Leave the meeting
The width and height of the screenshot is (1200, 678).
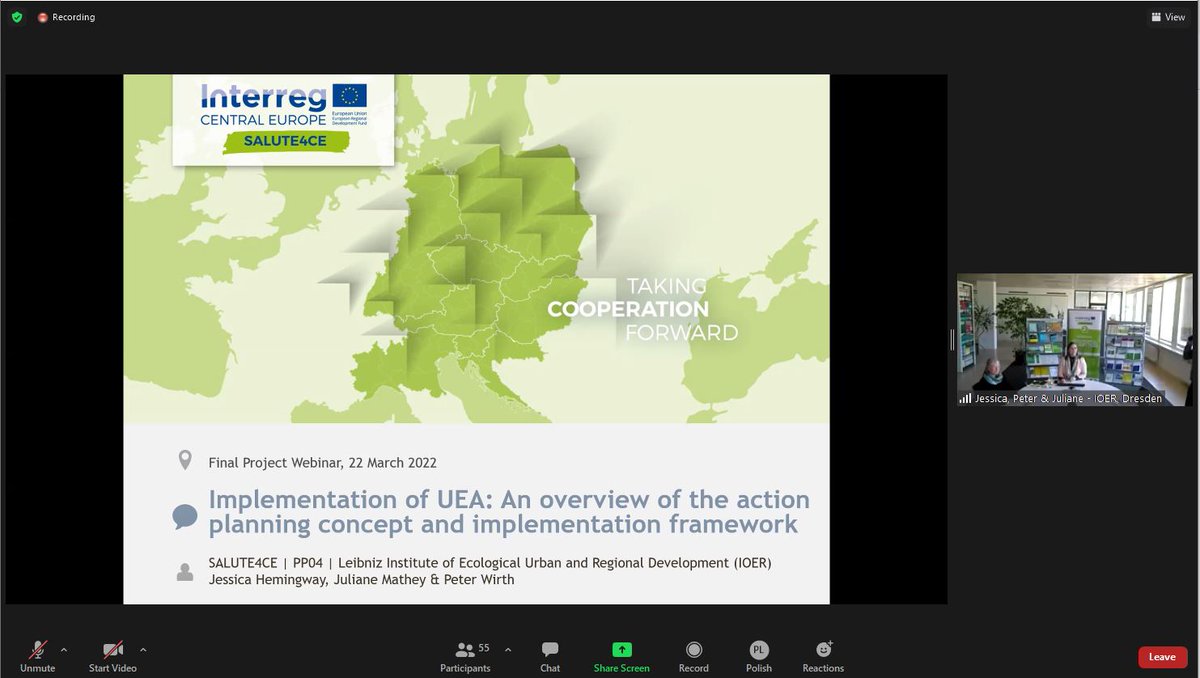[1162, 657]
